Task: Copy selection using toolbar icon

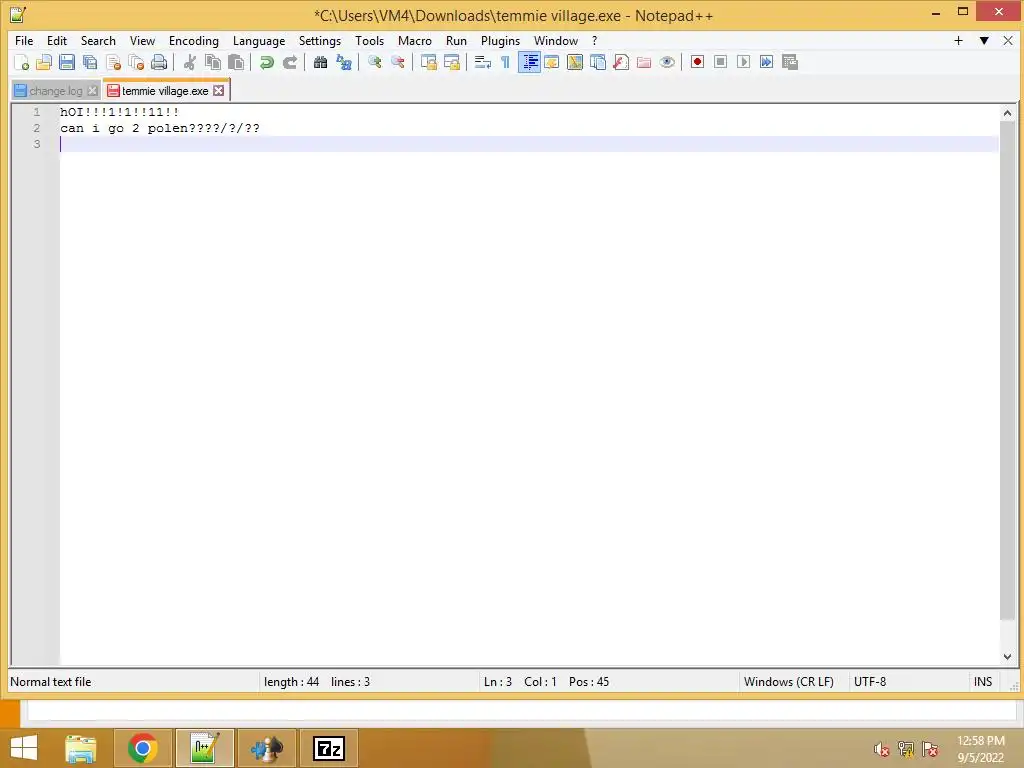Action: click(x=213, y=62)
